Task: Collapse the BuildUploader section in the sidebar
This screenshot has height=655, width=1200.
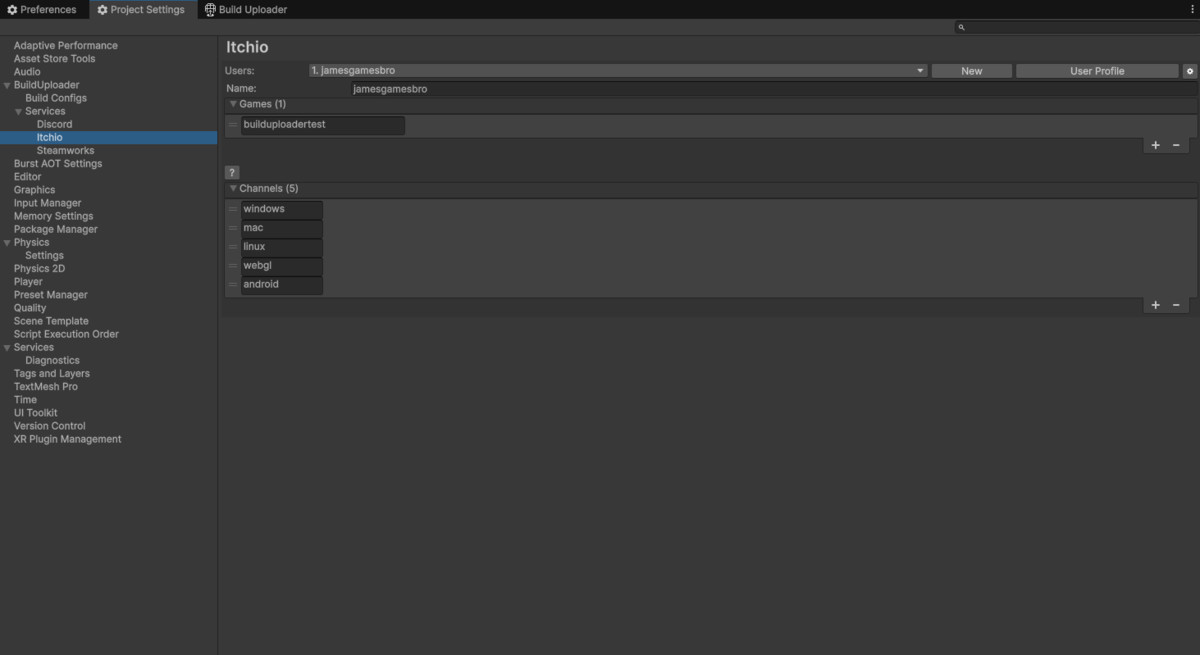Action: 6,84
